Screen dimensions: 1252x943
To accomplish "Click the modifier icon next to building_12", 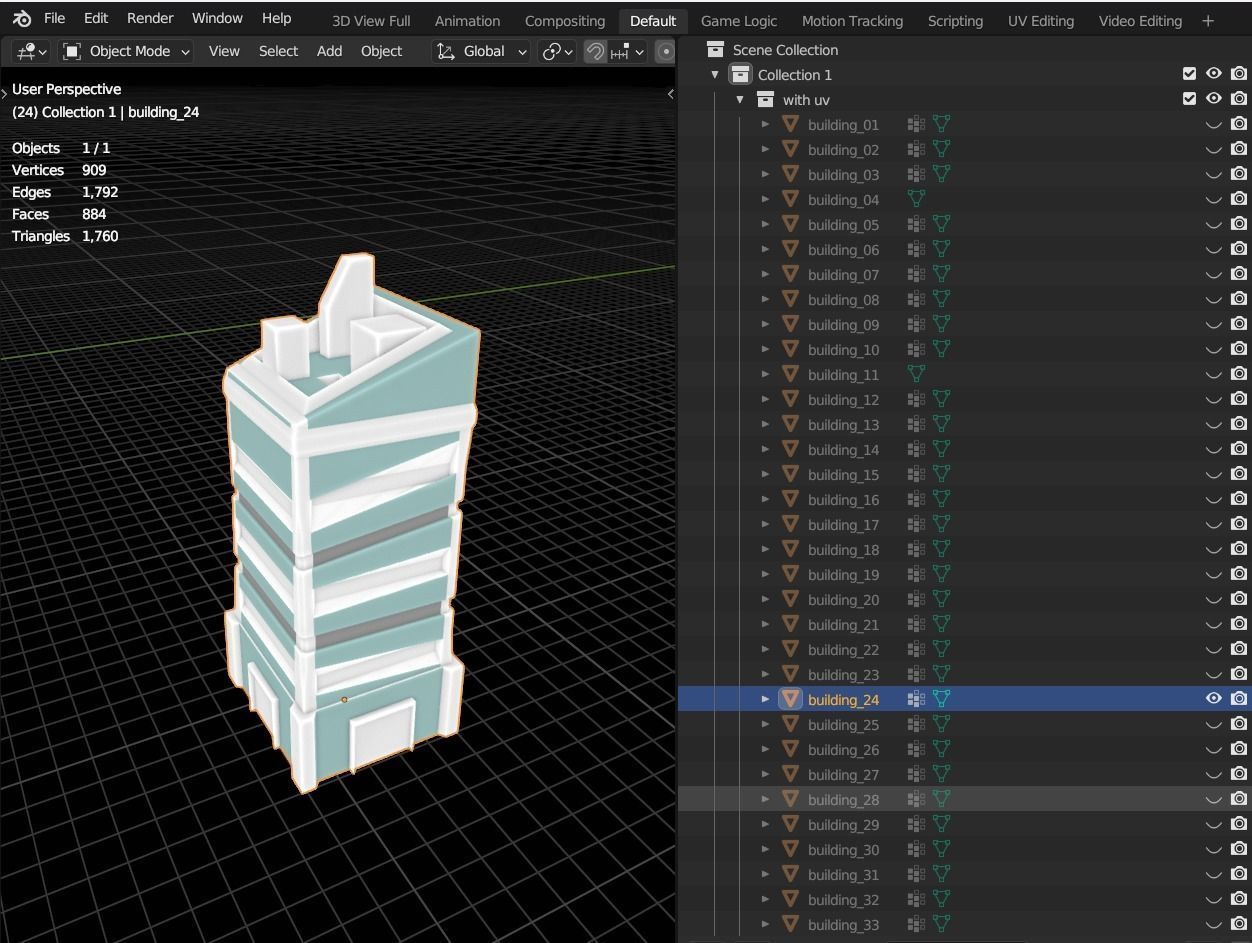I will click(915, 399).
